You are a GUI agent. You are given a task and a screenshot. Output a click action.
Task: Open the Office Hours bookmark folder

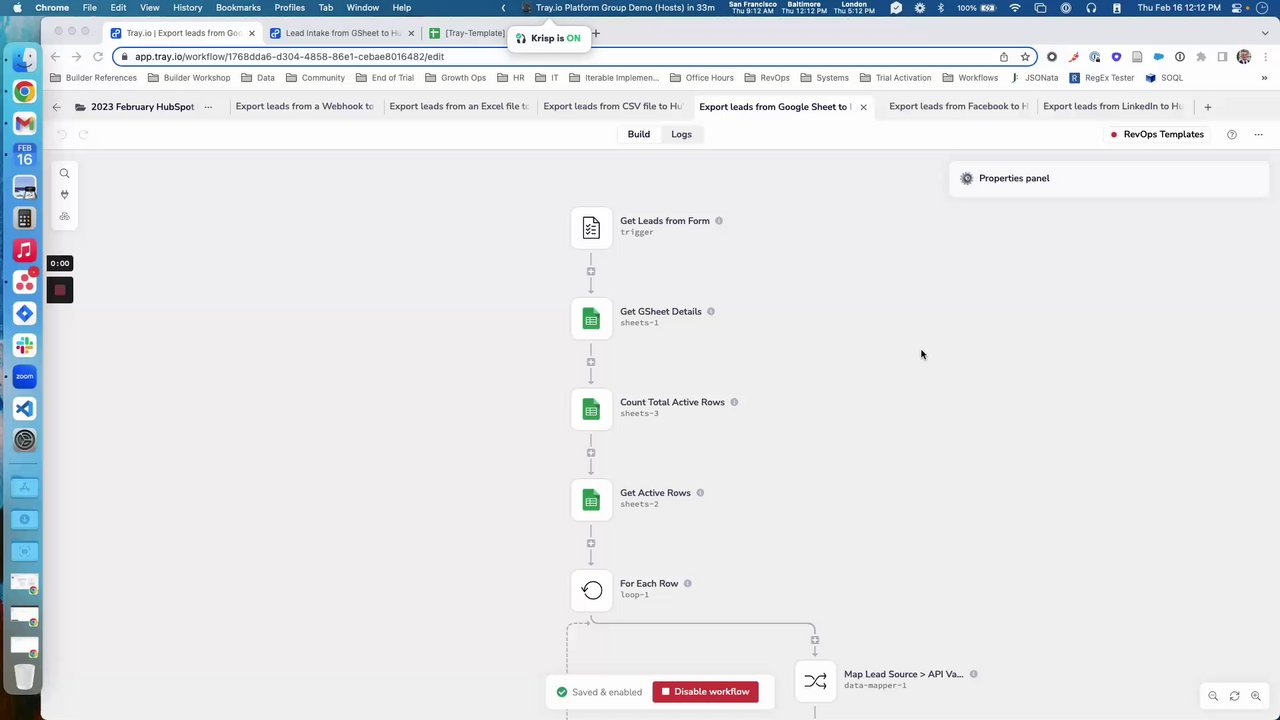point(701,78)
